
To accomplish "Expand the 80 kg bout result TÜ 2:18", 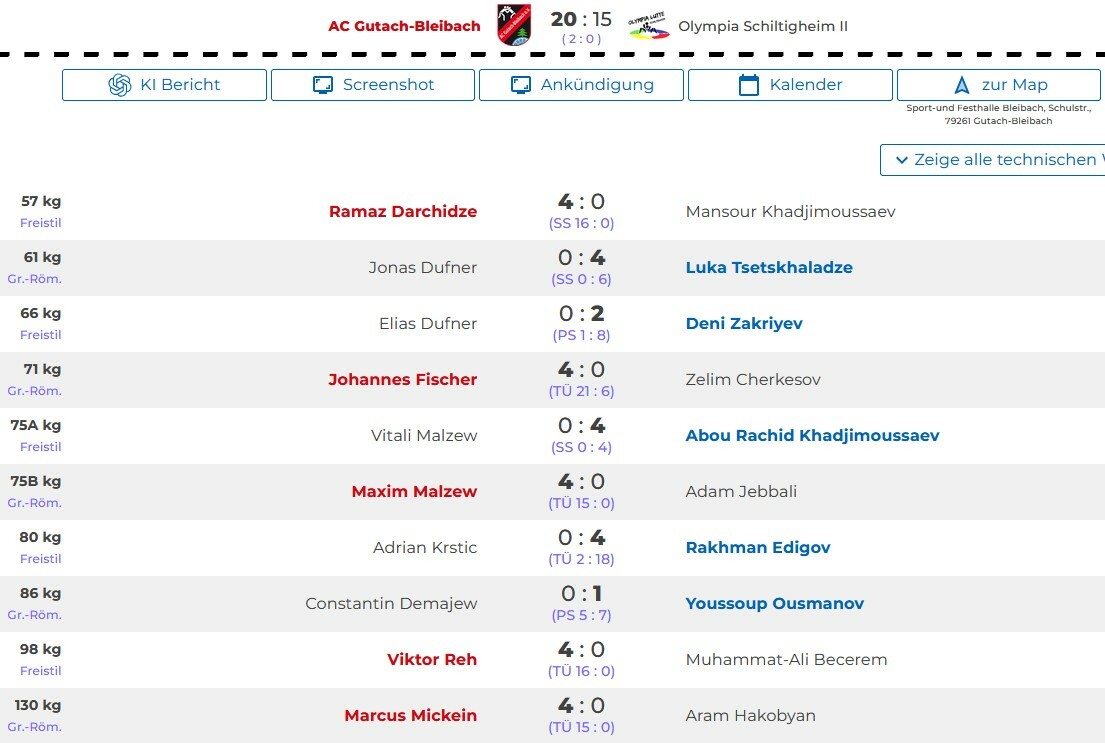I will coord(581,559).
